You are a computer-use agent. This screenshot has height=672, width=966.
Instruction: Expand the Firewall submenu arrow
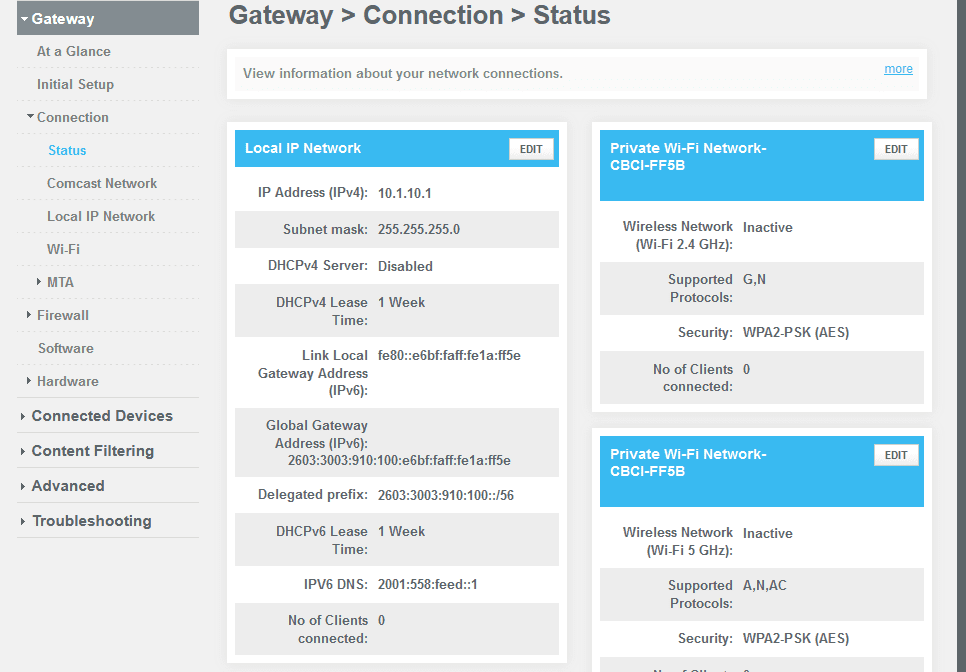click(x=29, y=315)
